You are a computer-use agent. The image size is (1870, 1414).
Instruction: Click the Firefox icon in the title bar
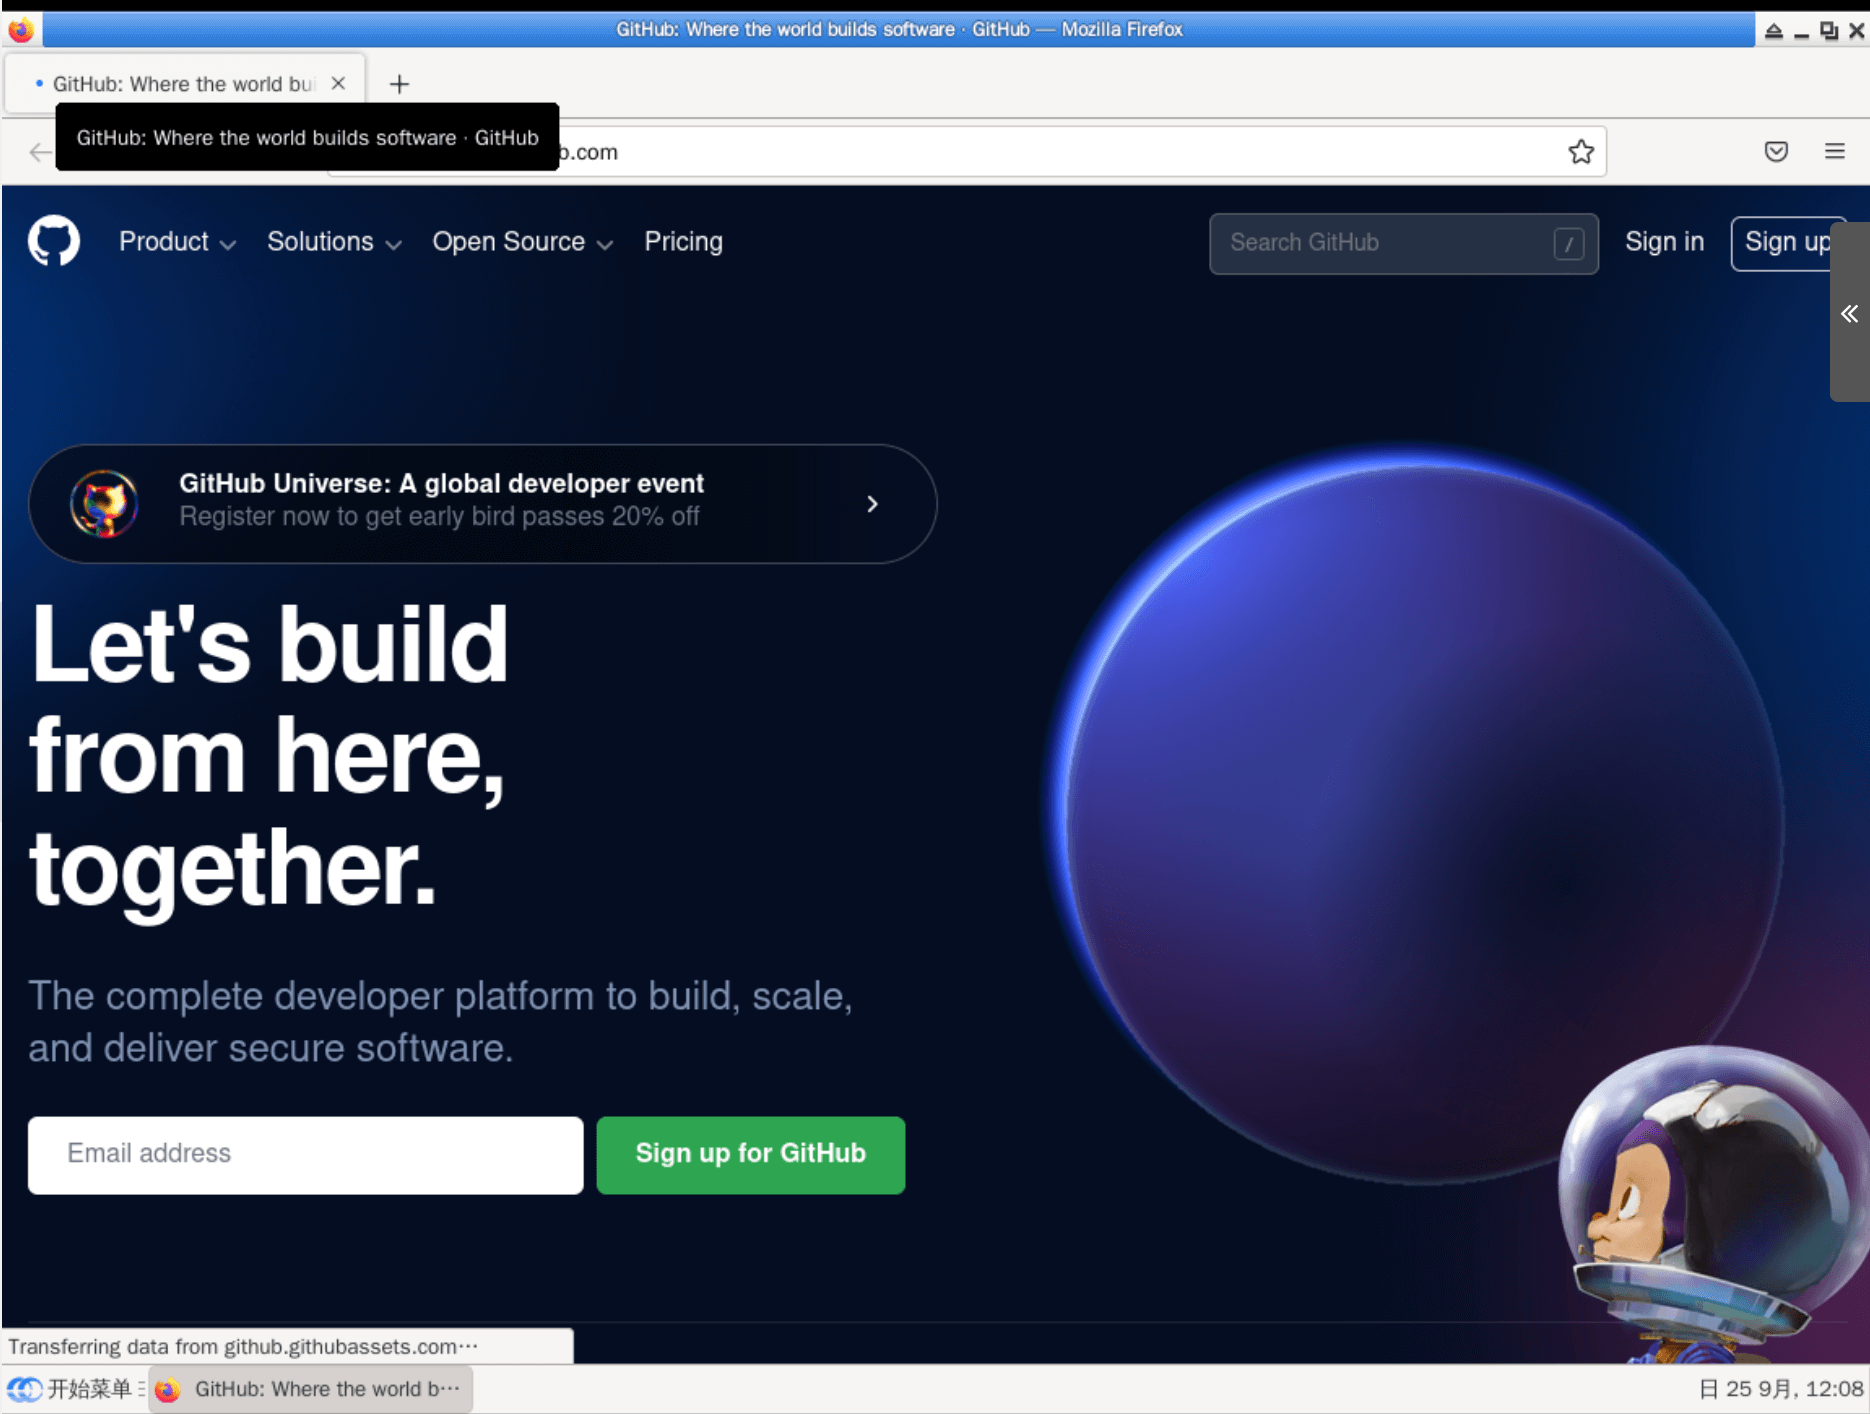click(21, 30)
